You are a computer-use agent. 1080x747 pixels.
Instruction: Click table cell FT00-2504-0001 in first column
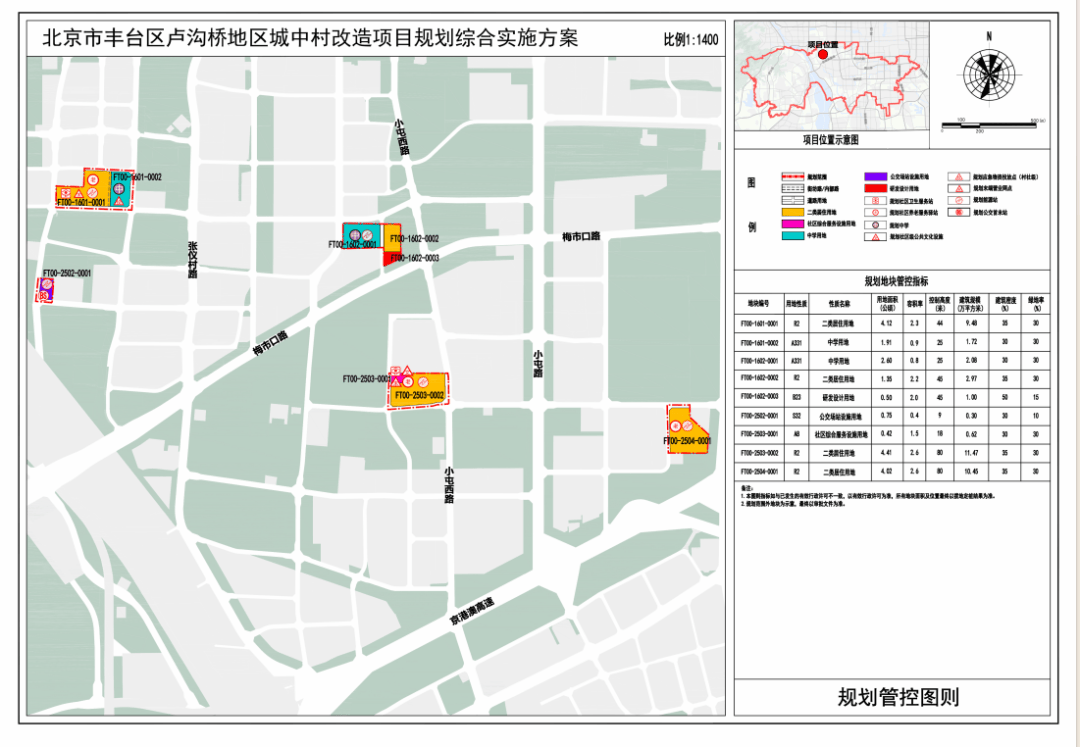pyautogui.click(x=759, y=472)
